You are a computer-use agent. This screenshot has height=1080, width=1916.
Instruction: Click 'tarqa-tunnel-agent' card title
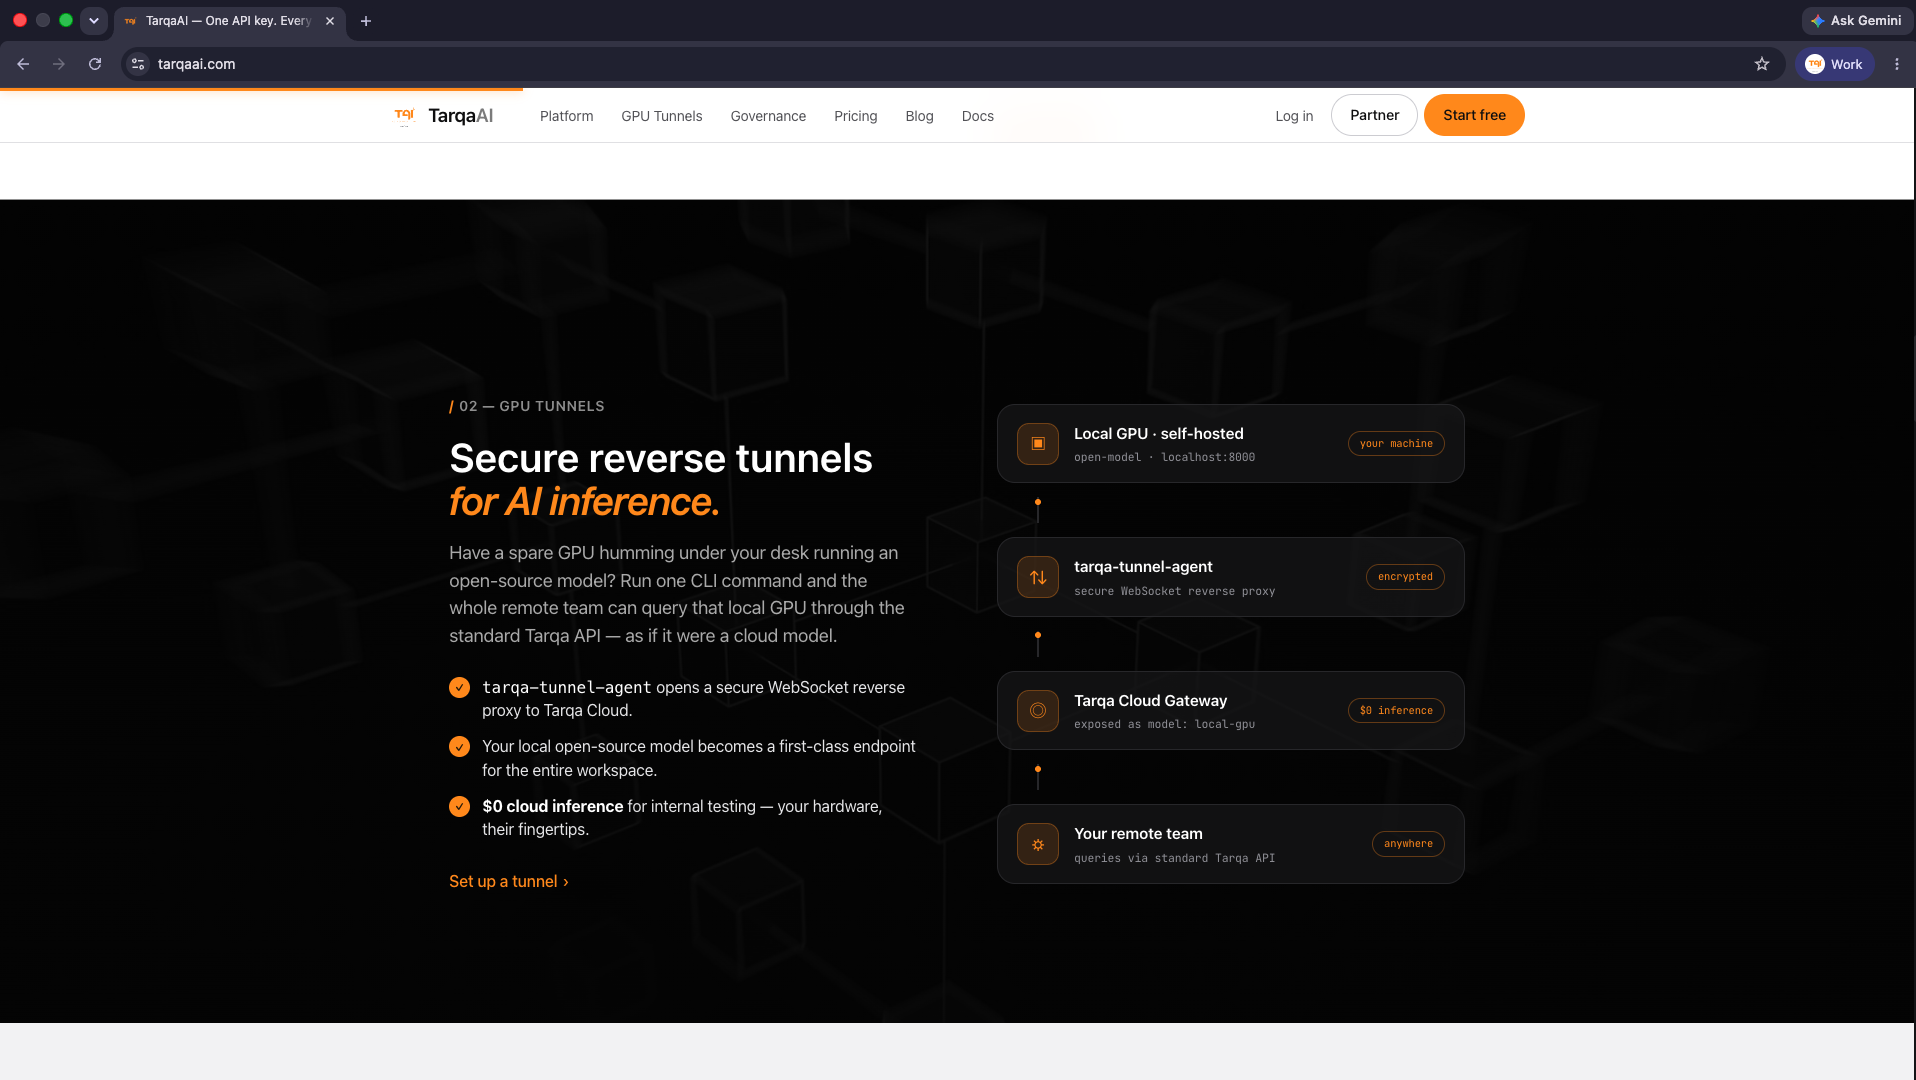coord(1143,567)
